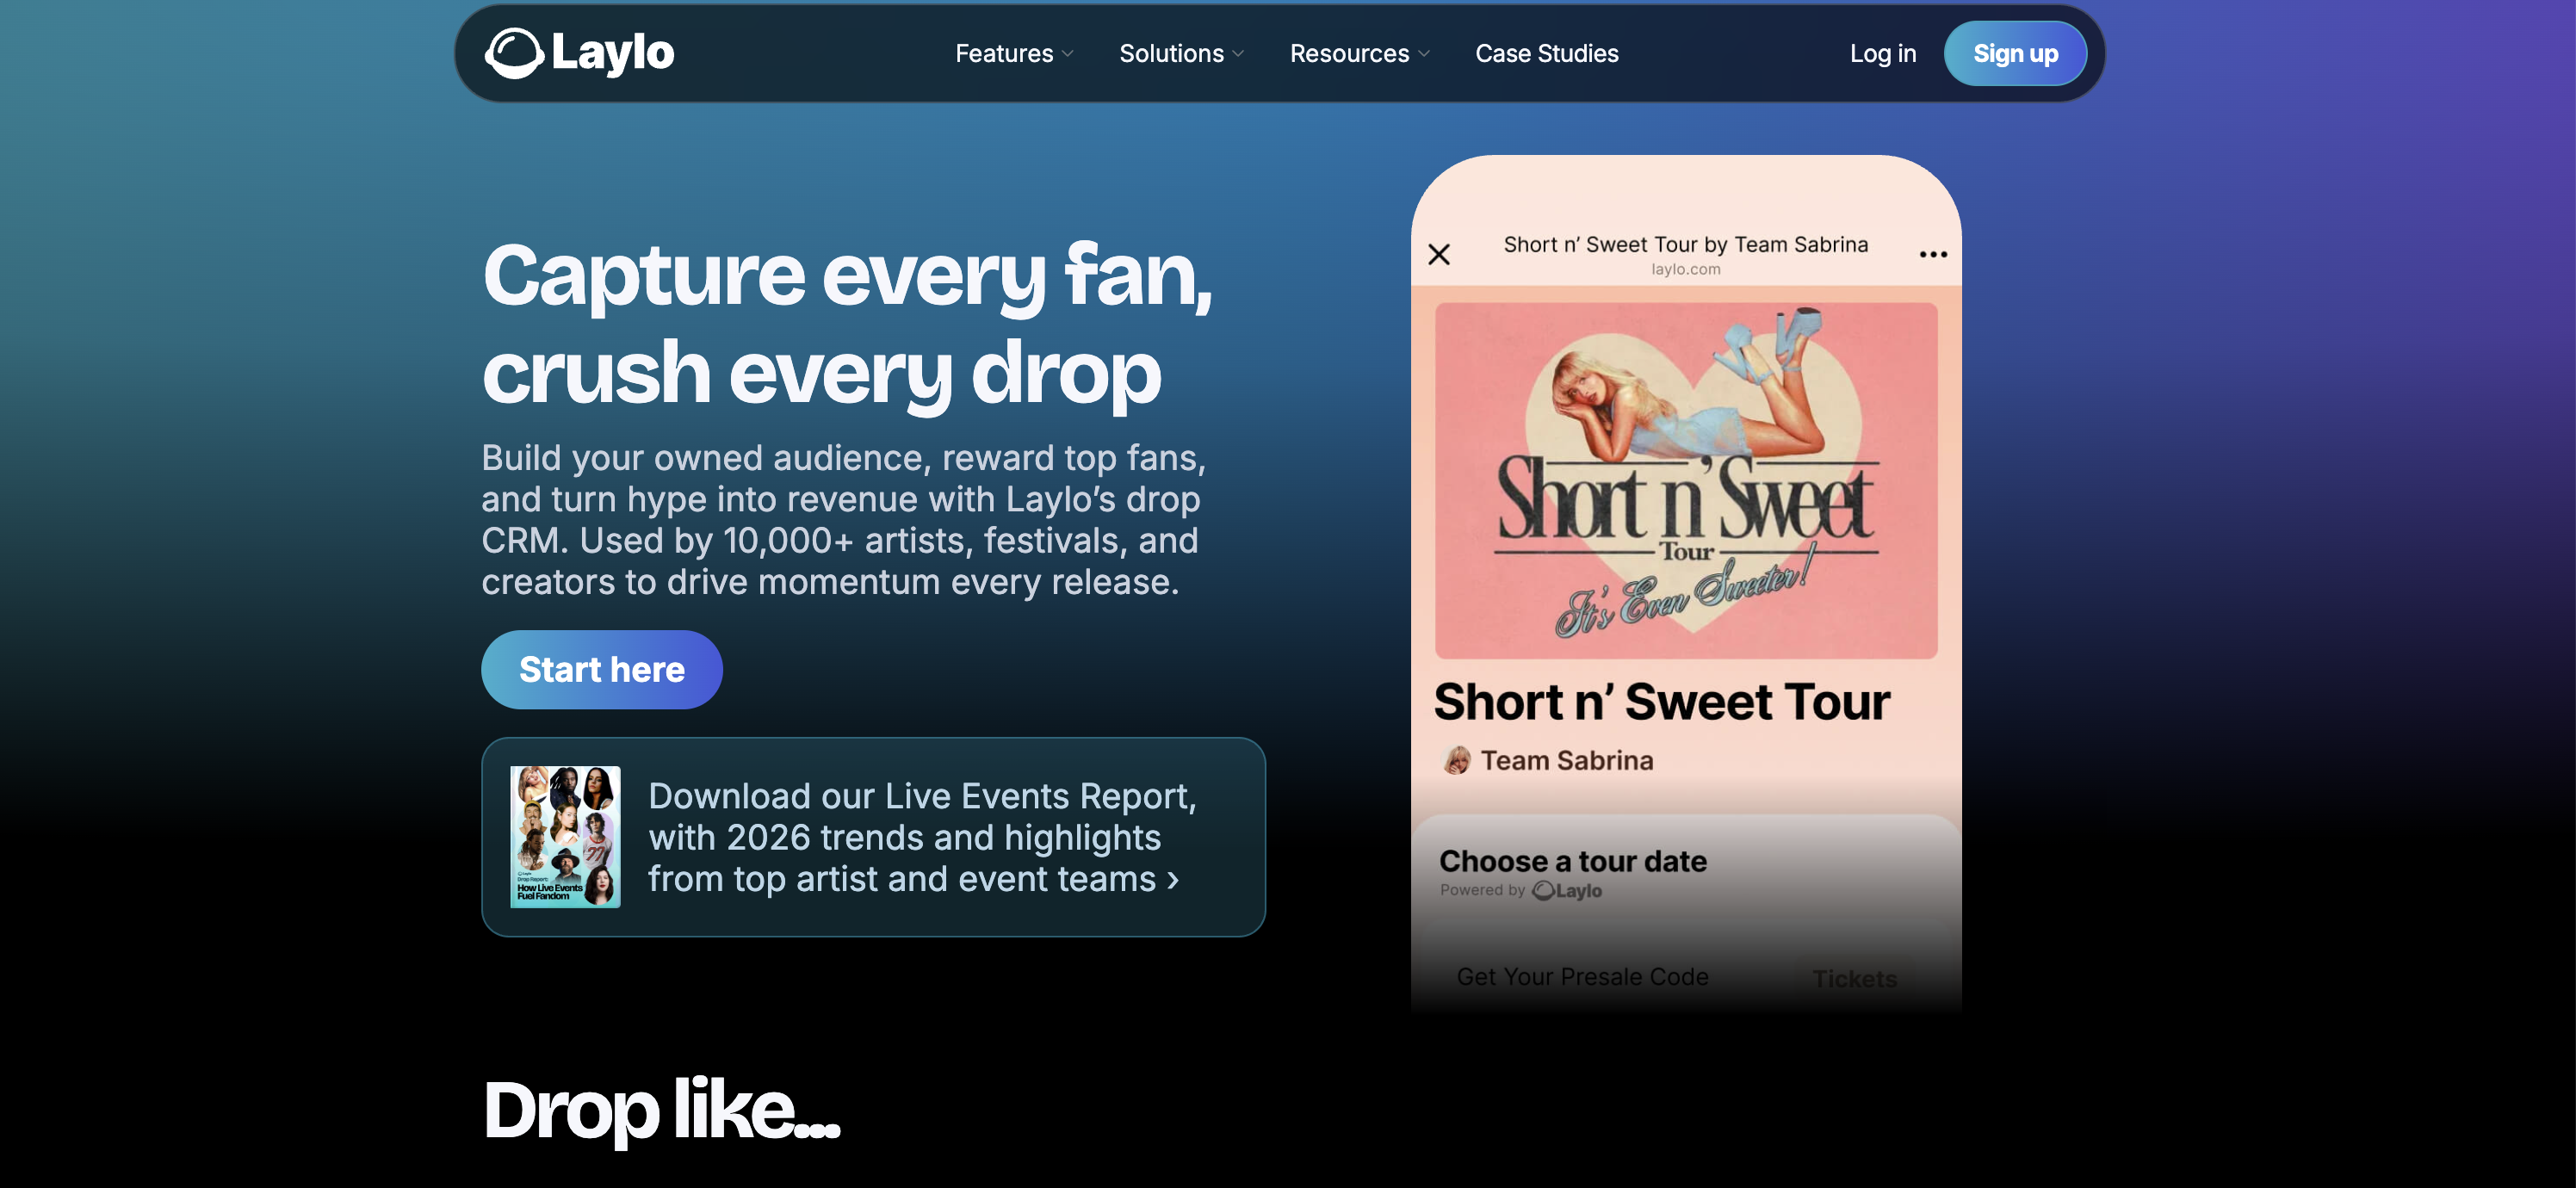
Task: Select the Tickets tab in preview
Action: click(x=1854, y=979)
